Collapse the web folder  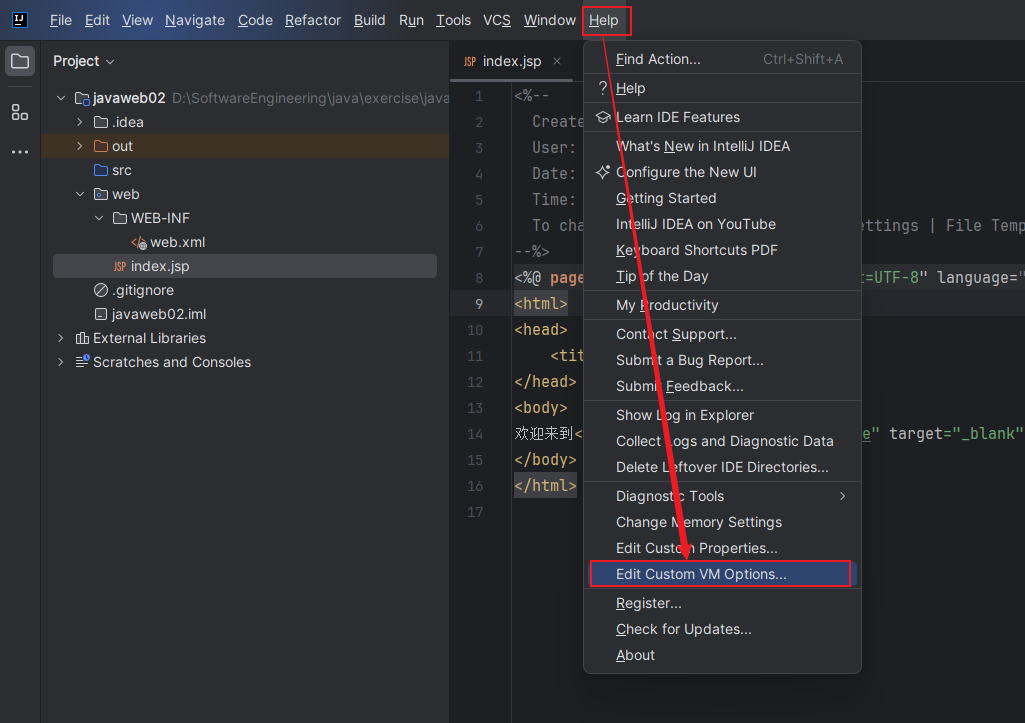[x=80, y=194]
